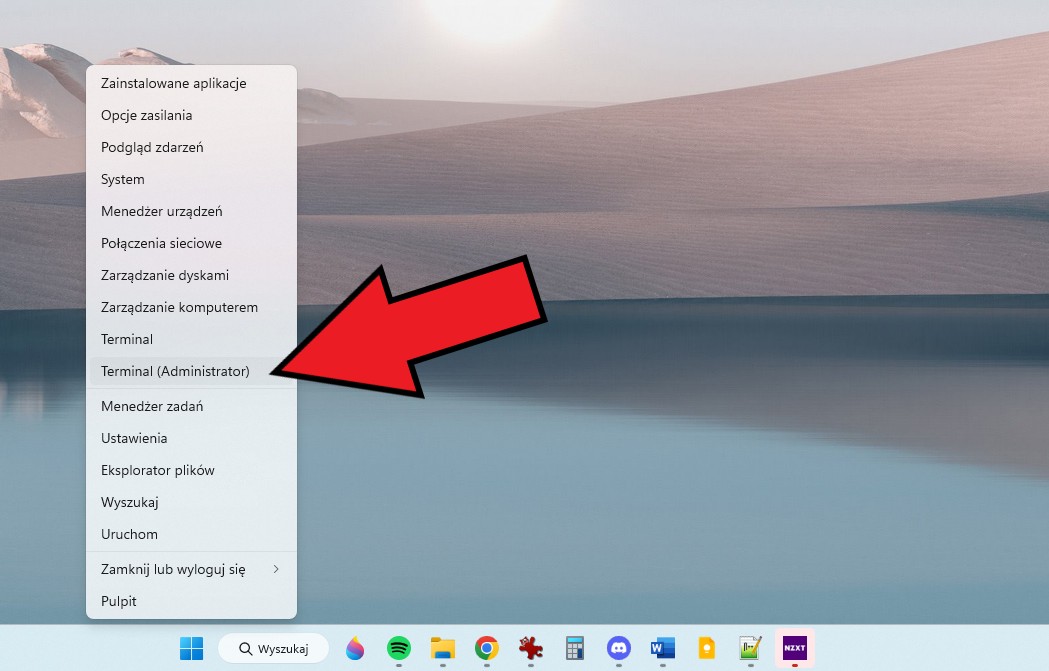
Task: Select Pulpit to show the desktop
Action: tap(118, 601)
